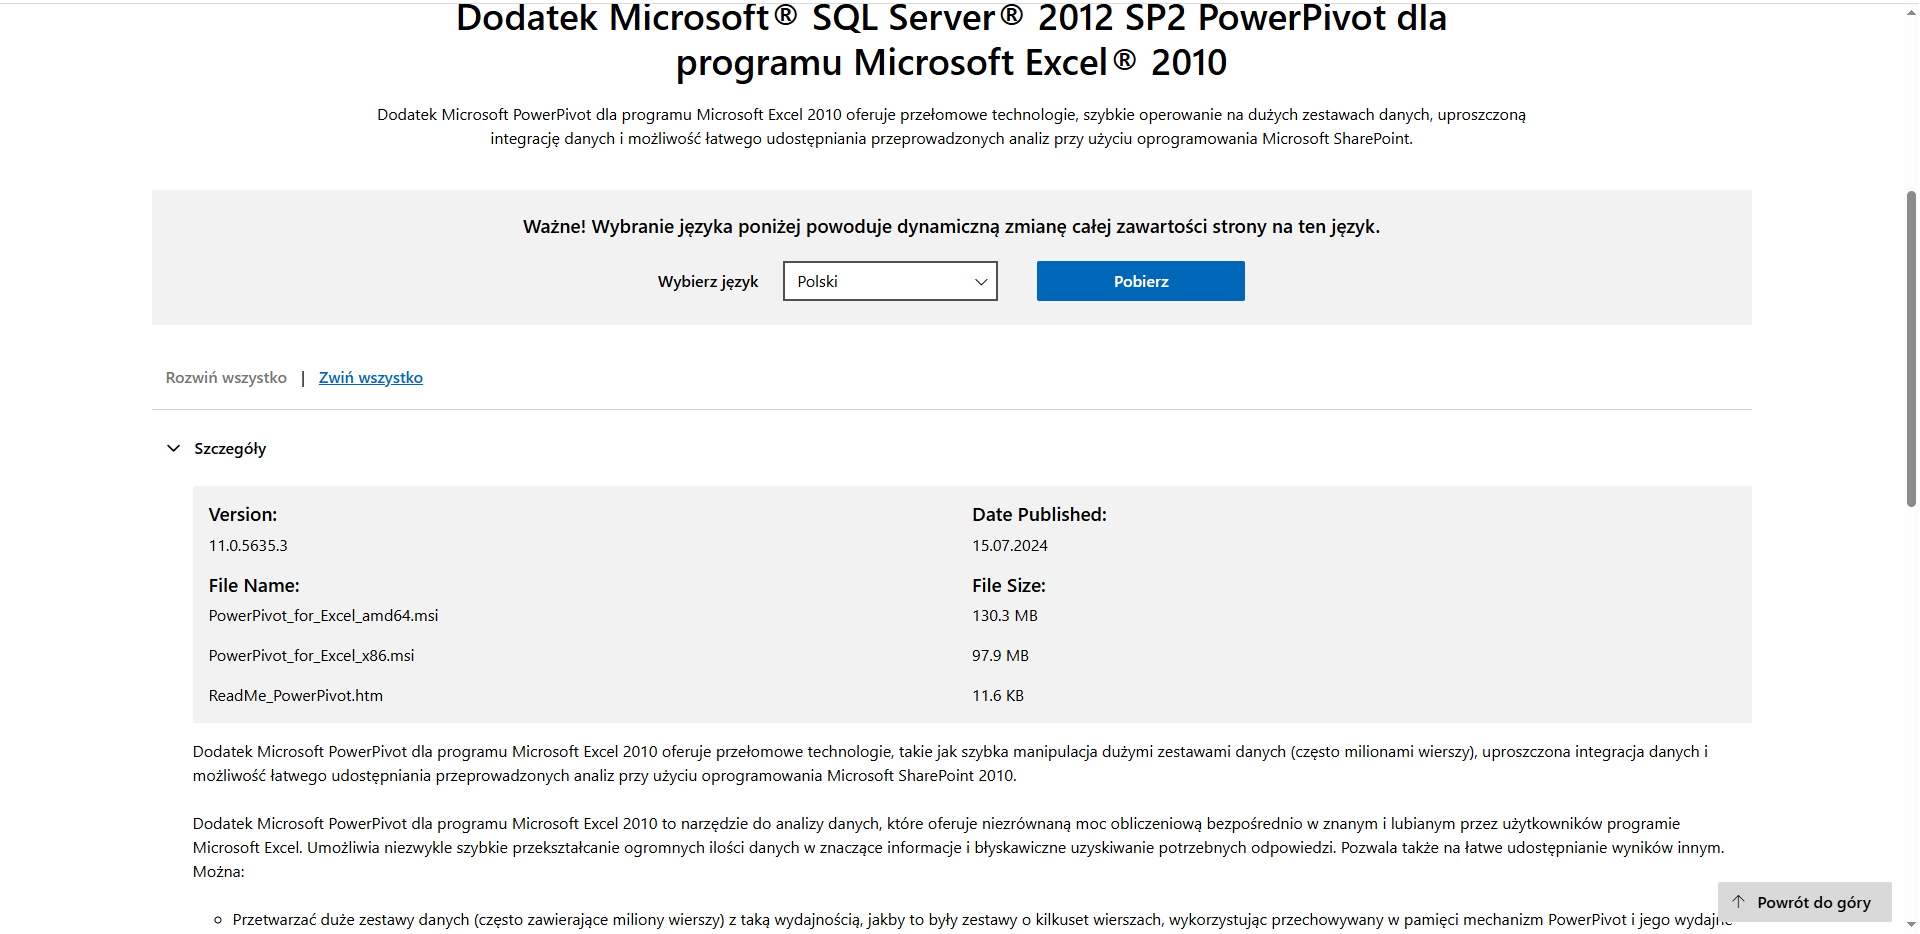Click the blue Pobierz download button
Image resolution: width=1920 pixels, height=934 pixels.
tap(1140, 281)
